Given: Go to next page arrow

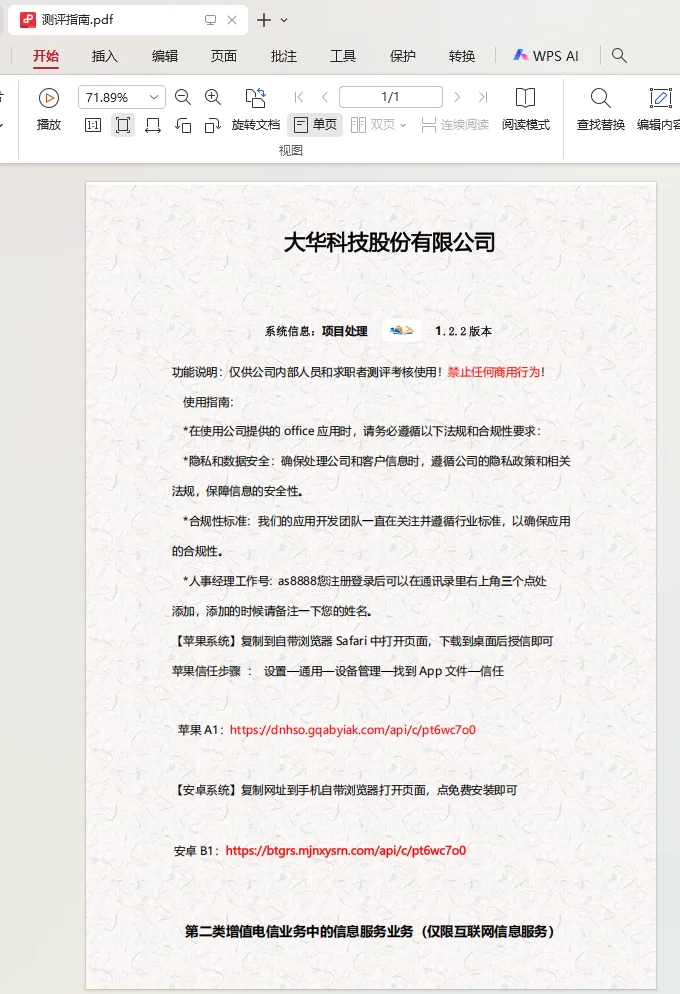Looking at the screenshot, I should point(457,97).
